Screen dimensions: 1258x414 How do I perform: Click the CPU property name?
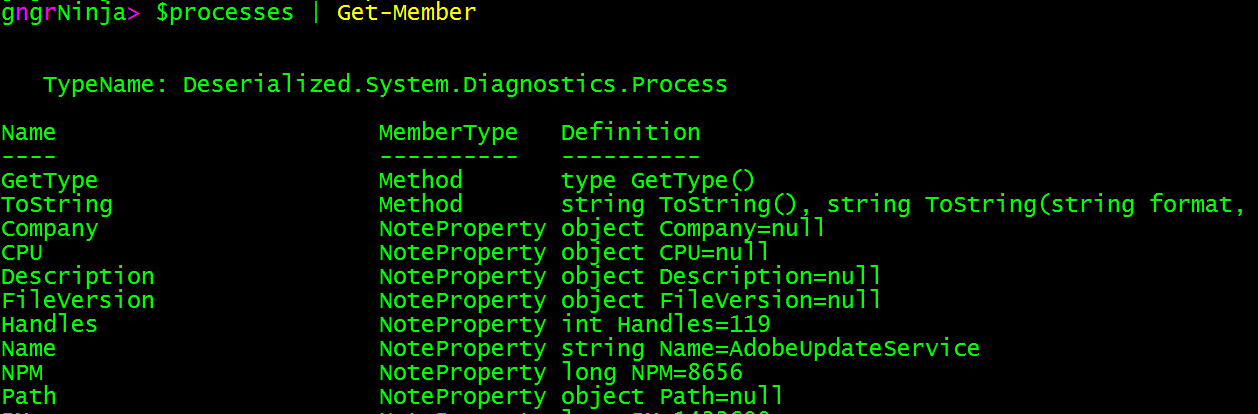click(x=22, y=252)
